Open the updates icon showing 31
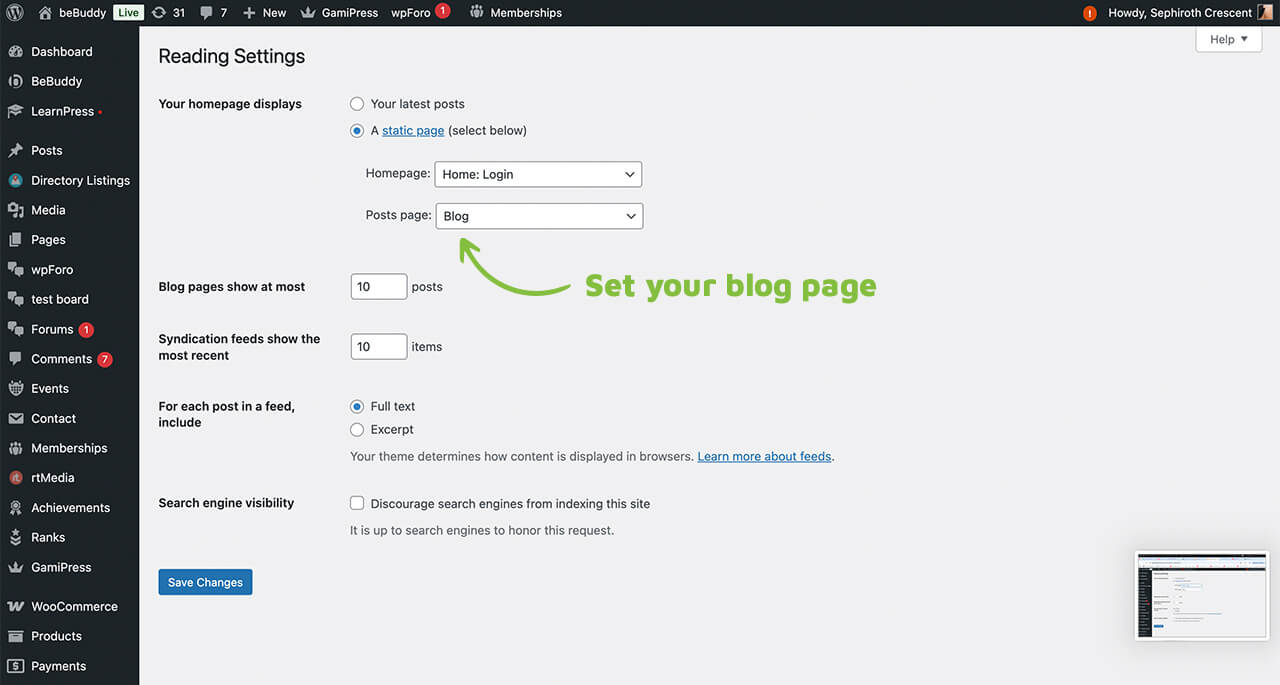1280x685 pixels. click(x=158, y=13)
